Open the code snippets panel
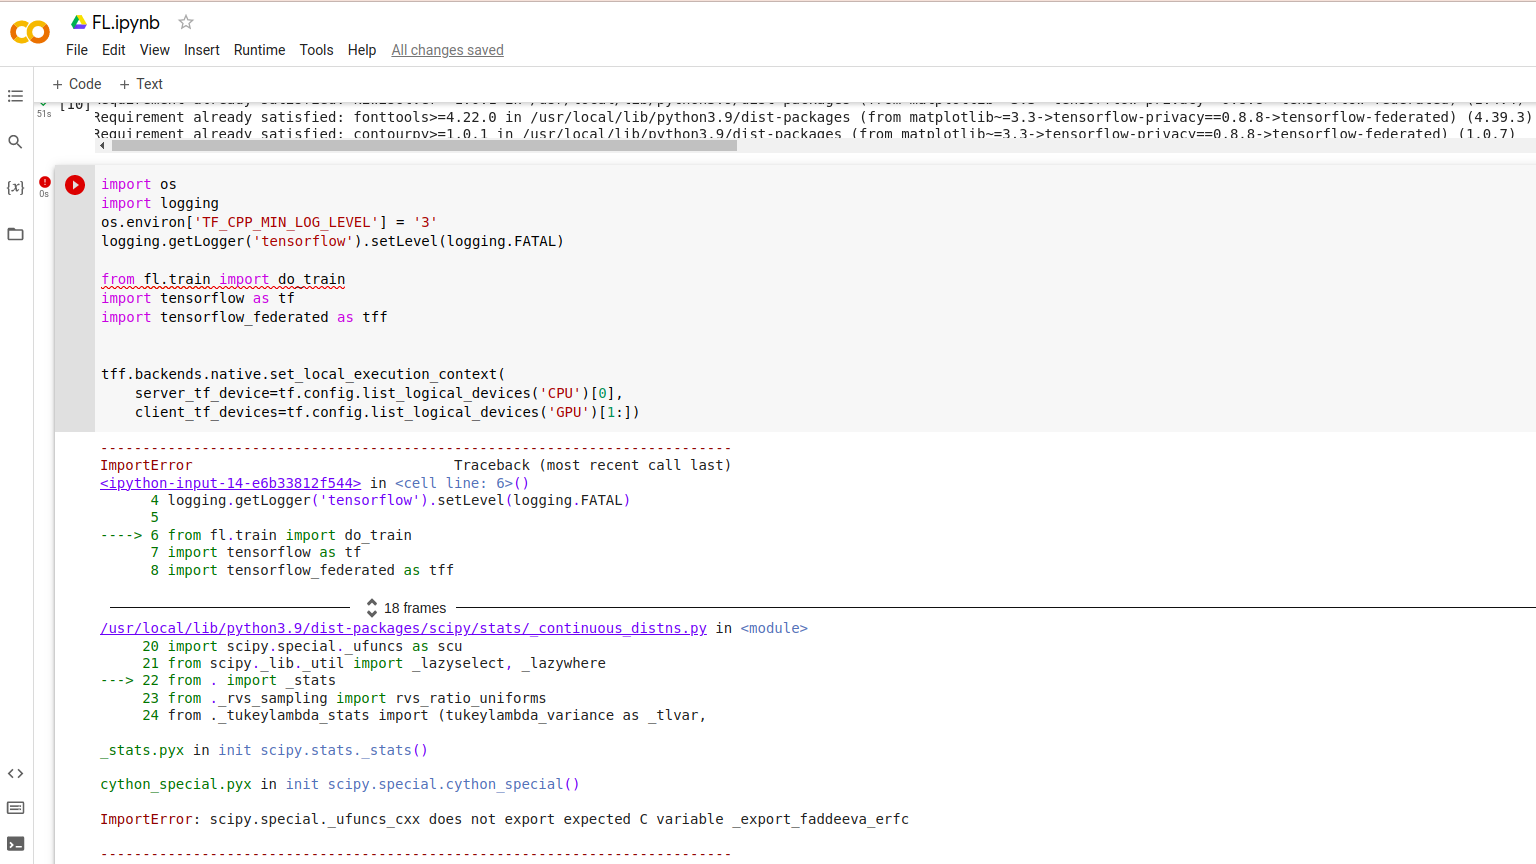The image size is (1536, 864). pos(15,772)
